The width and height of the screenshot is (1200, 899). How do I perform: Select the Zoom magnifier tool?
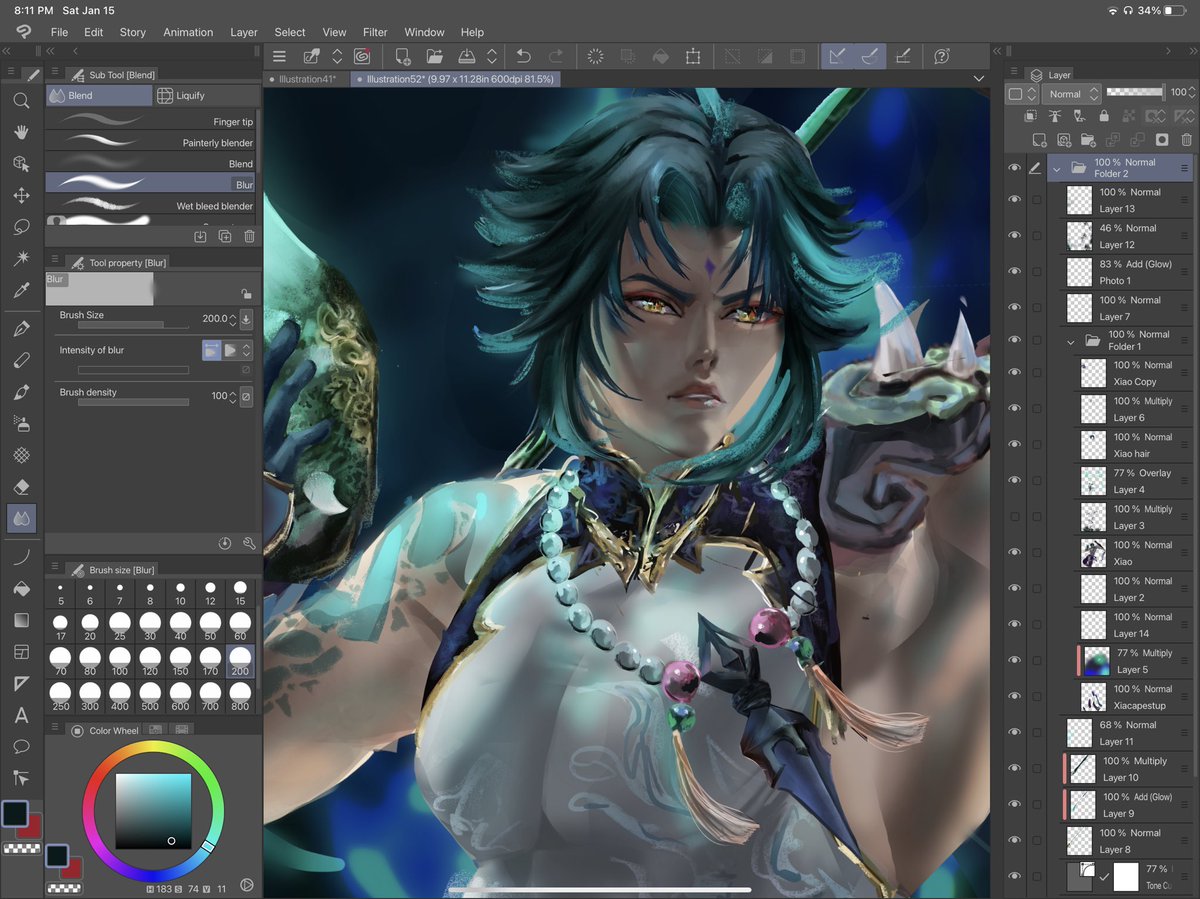click(x=21, y=100)
